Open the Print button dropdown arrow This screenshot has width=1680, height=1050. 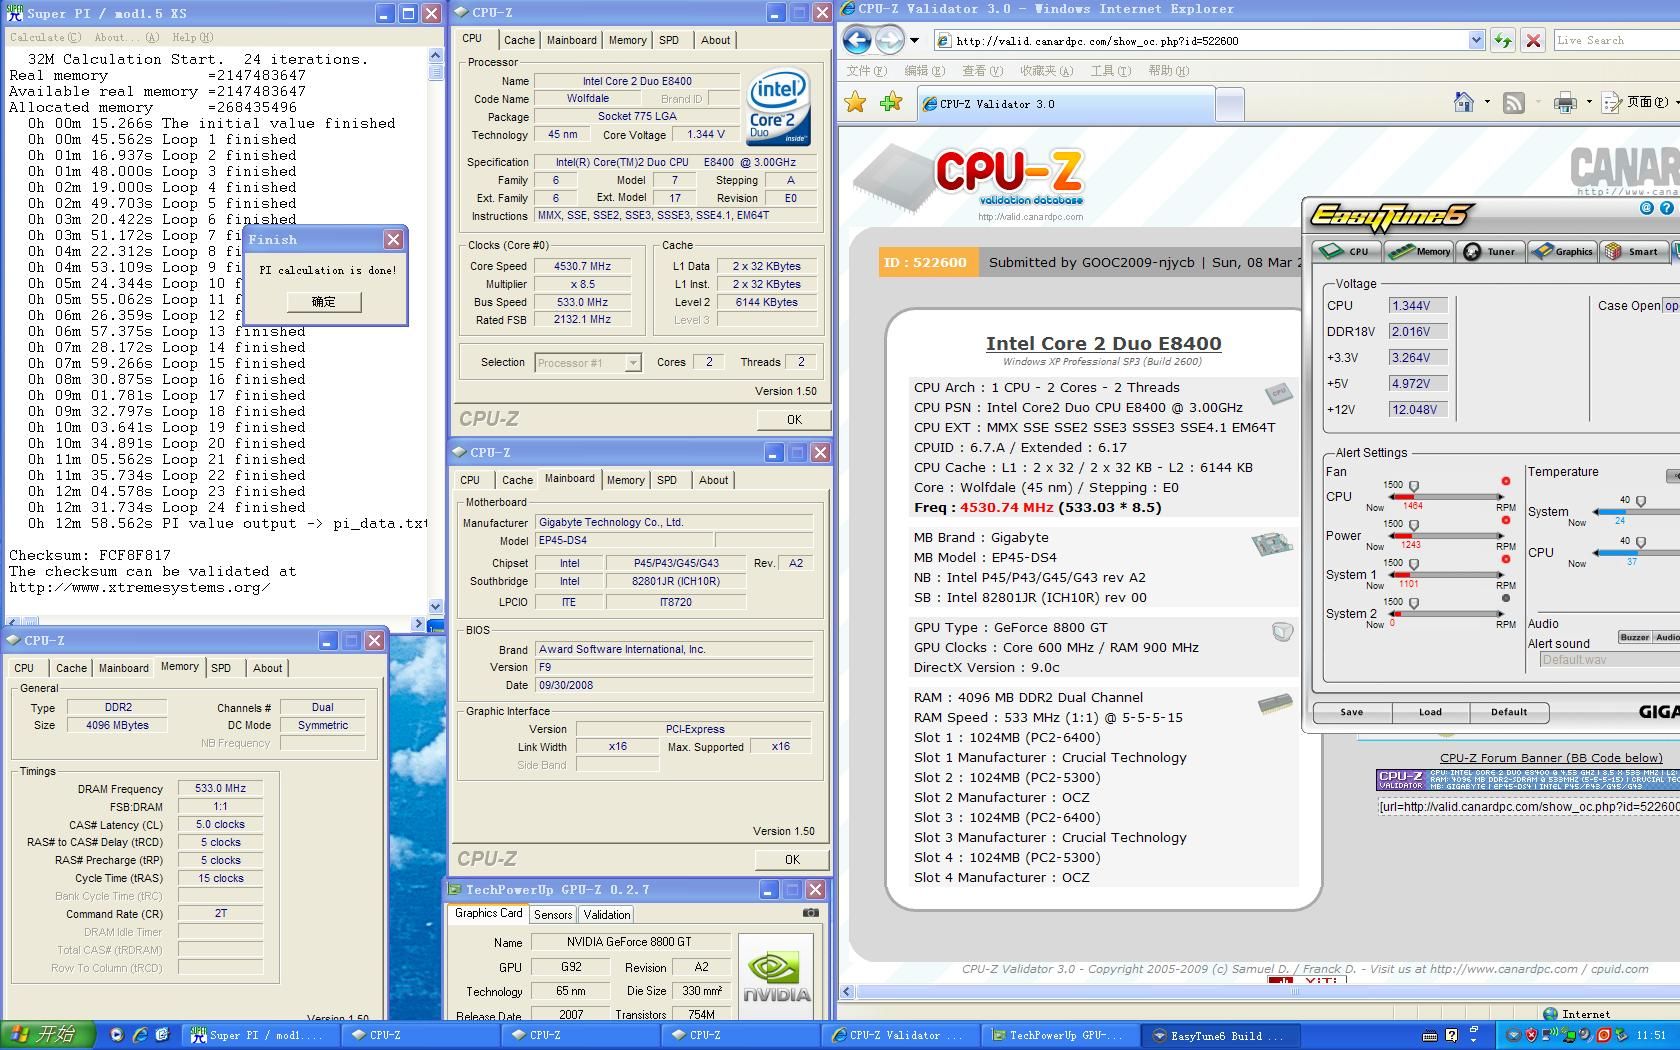click(1589, 102)
